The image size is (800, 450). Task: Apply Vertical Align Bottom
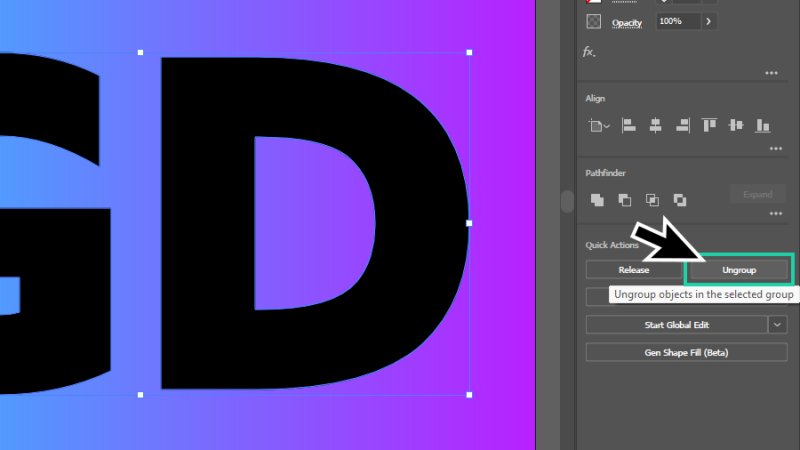[762, 126]
